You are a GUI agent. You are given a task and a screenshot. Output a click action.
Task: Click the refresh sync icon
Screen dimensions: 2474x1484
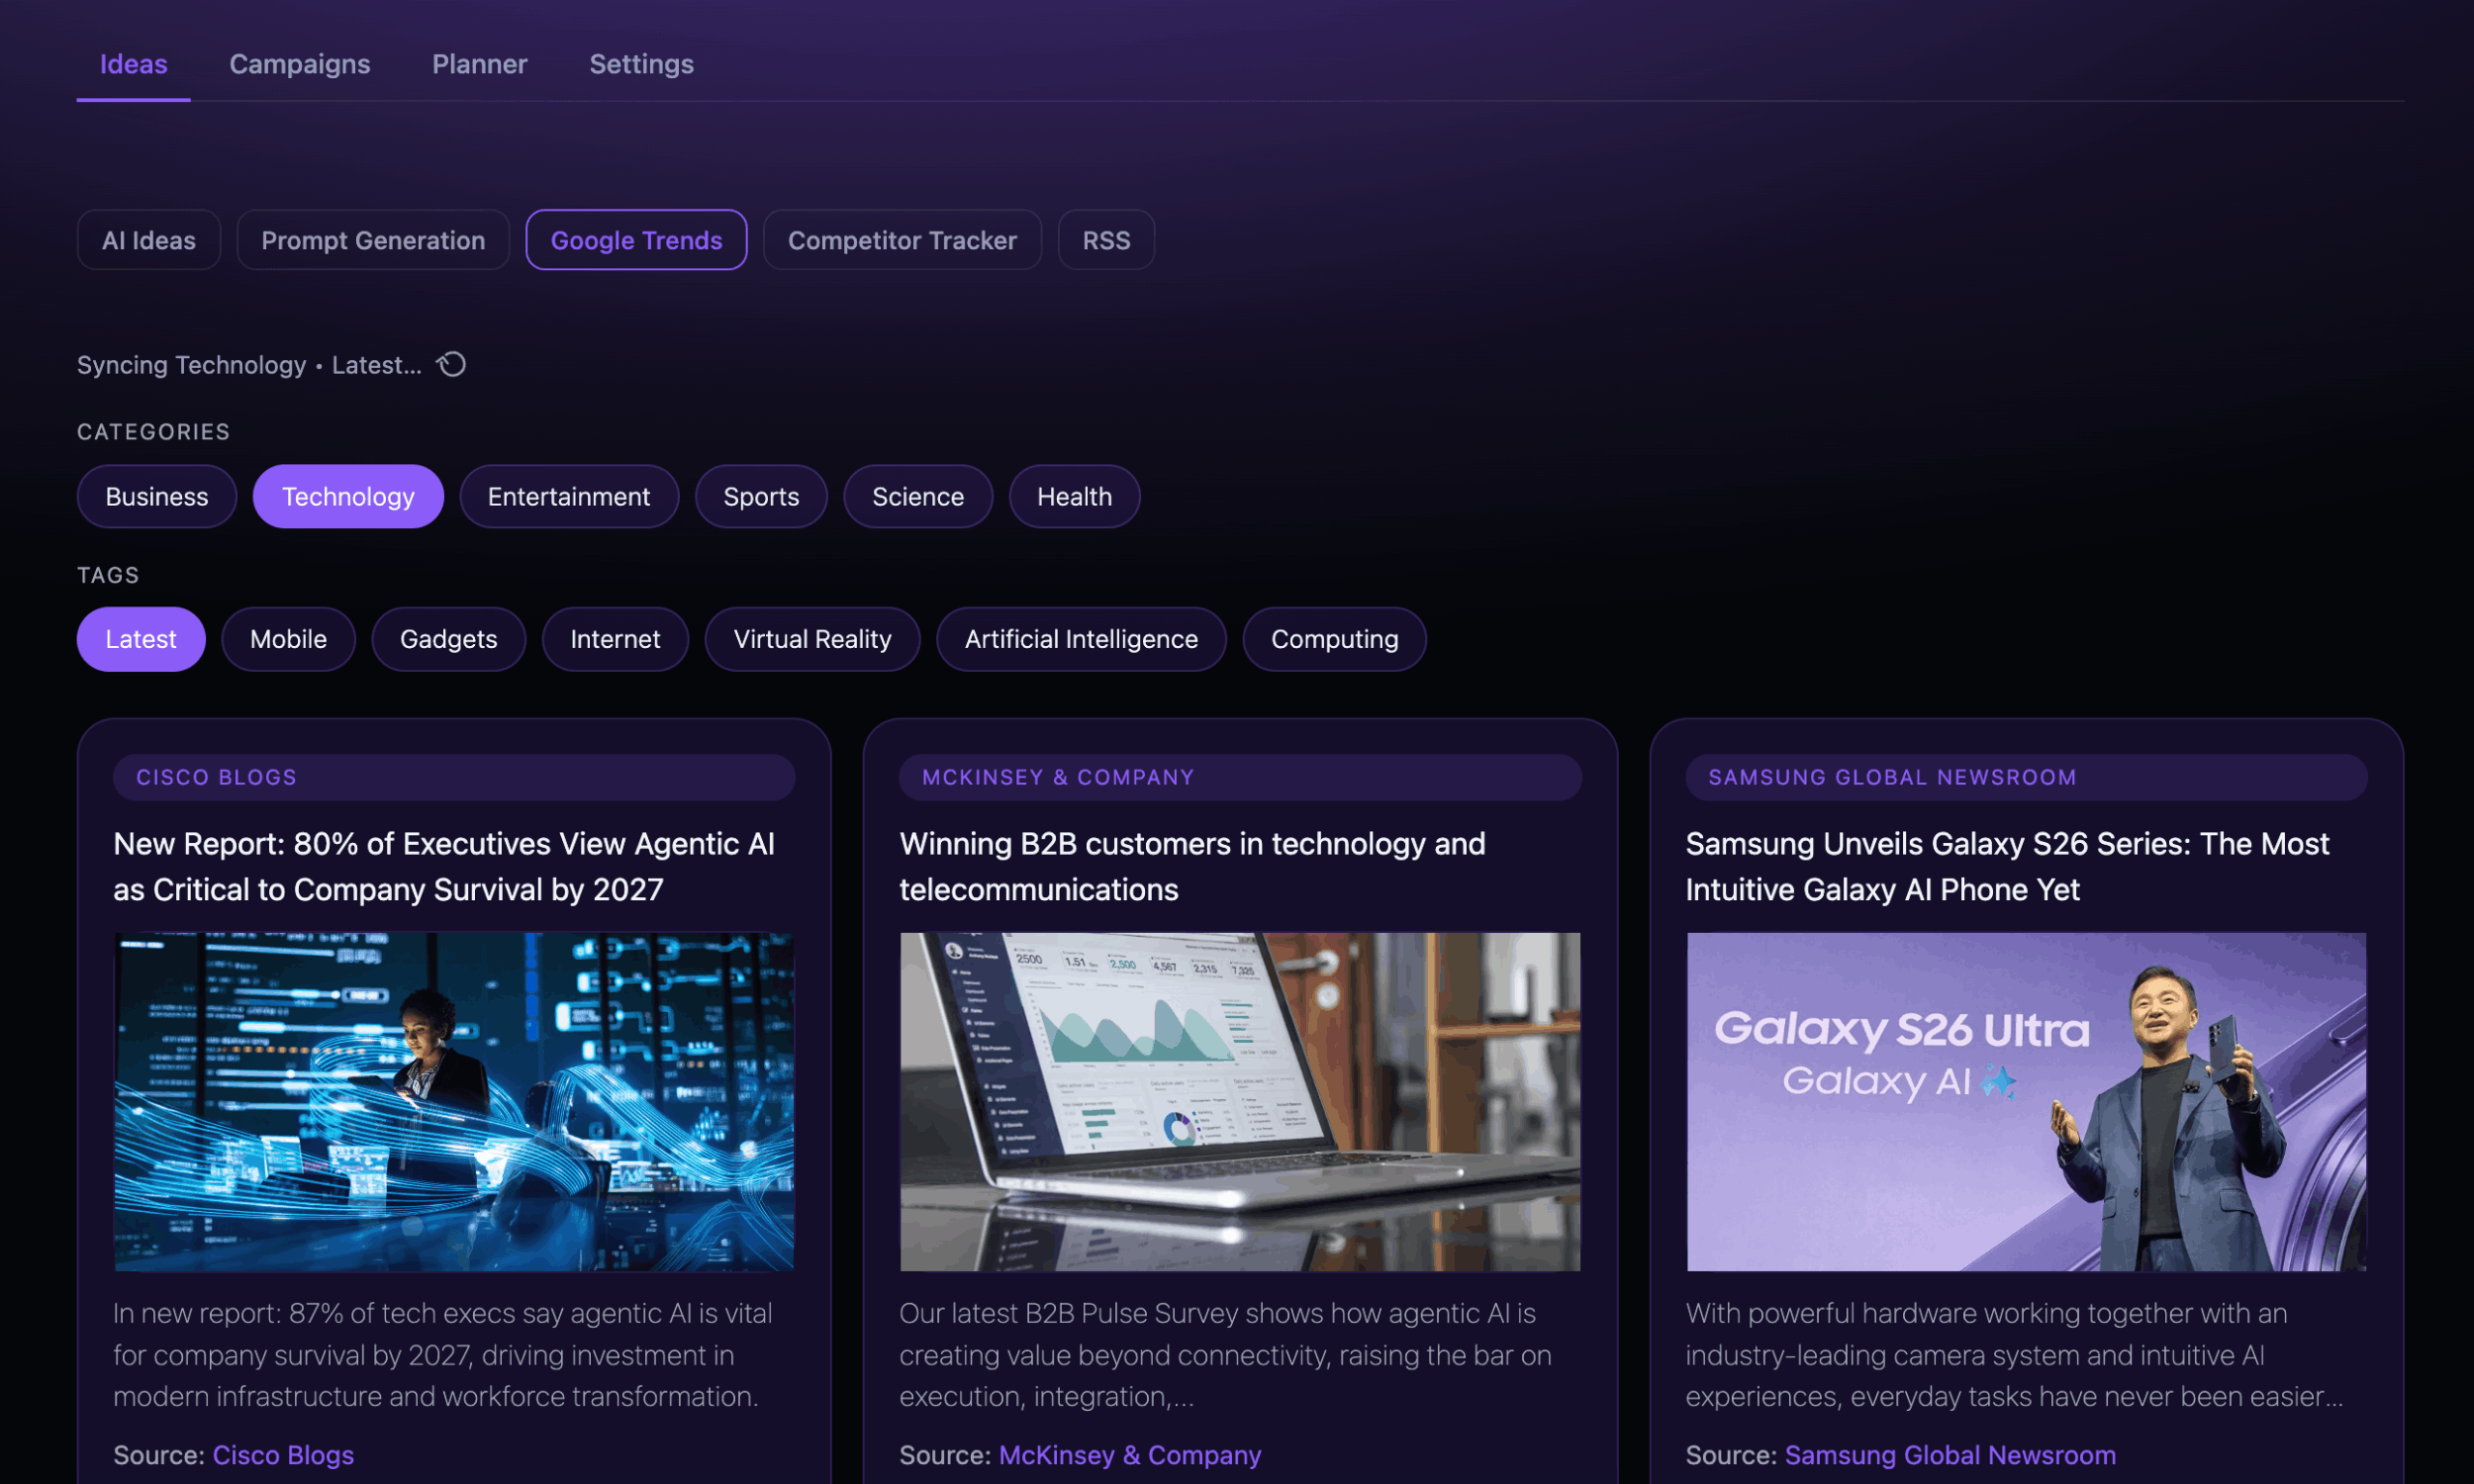coord(452,365)
